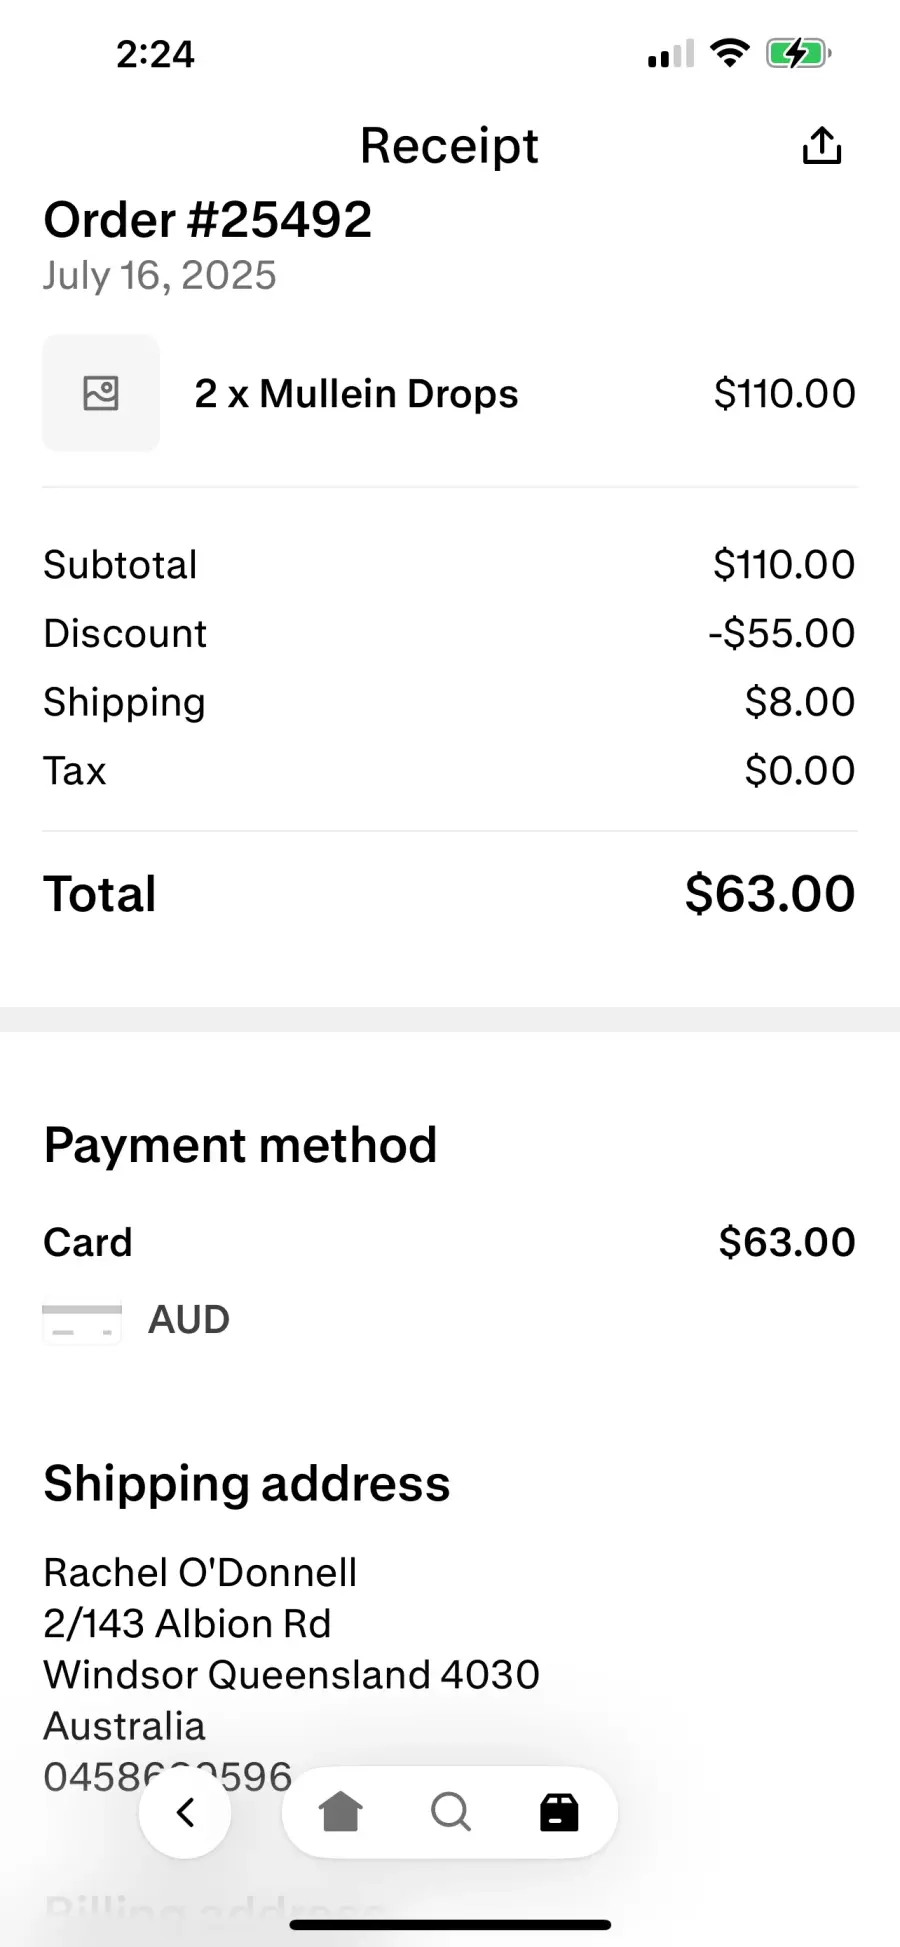The image size is (900, 1947).
Task: Tap the share receipt icon
Action: click(822, 146)
